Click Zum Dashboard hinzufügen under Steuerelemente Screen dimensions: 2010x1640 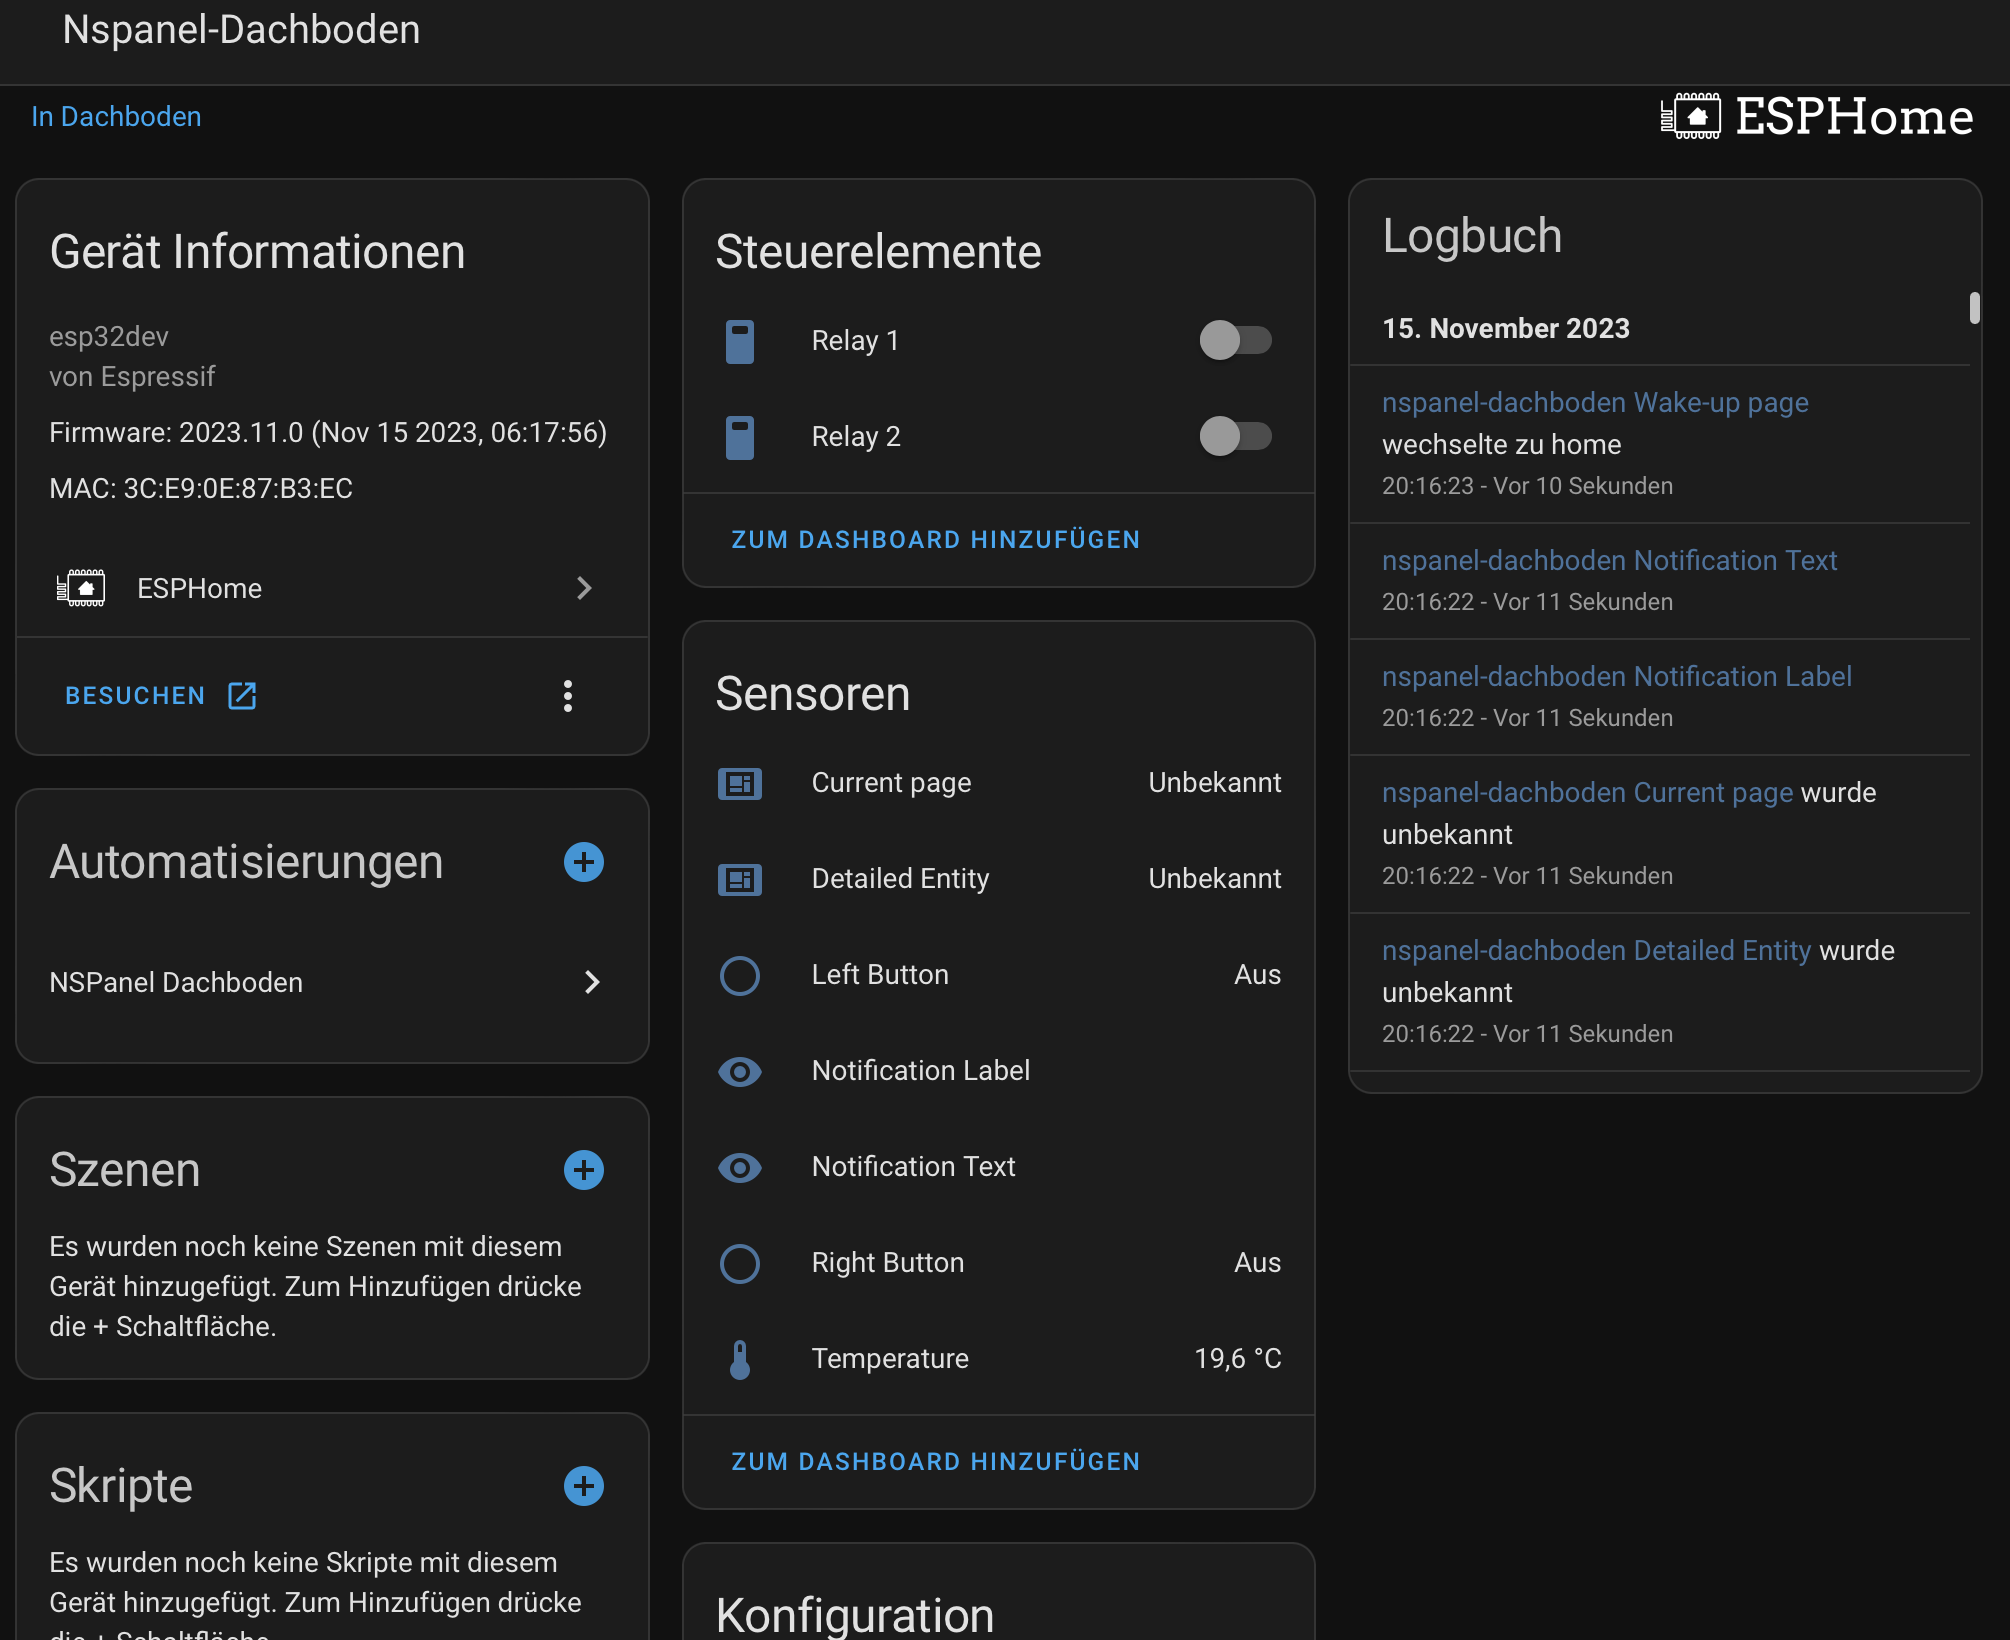click(934, 539)
